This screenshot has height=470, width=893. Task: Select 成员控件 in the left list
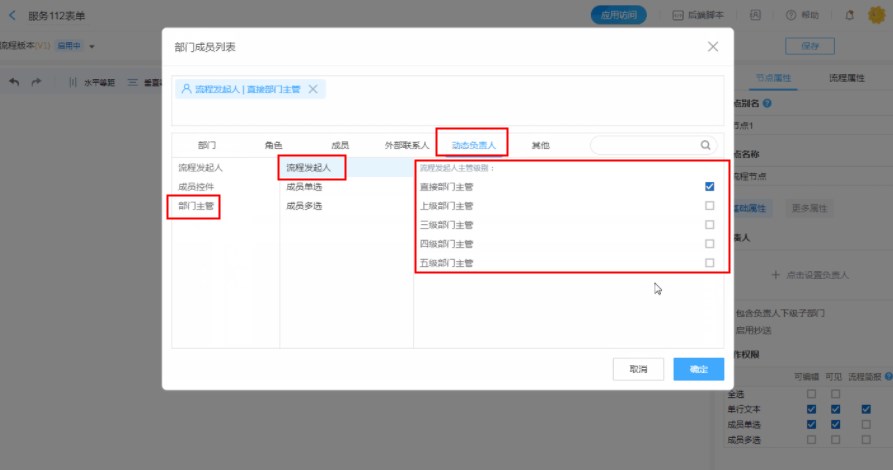195,187
